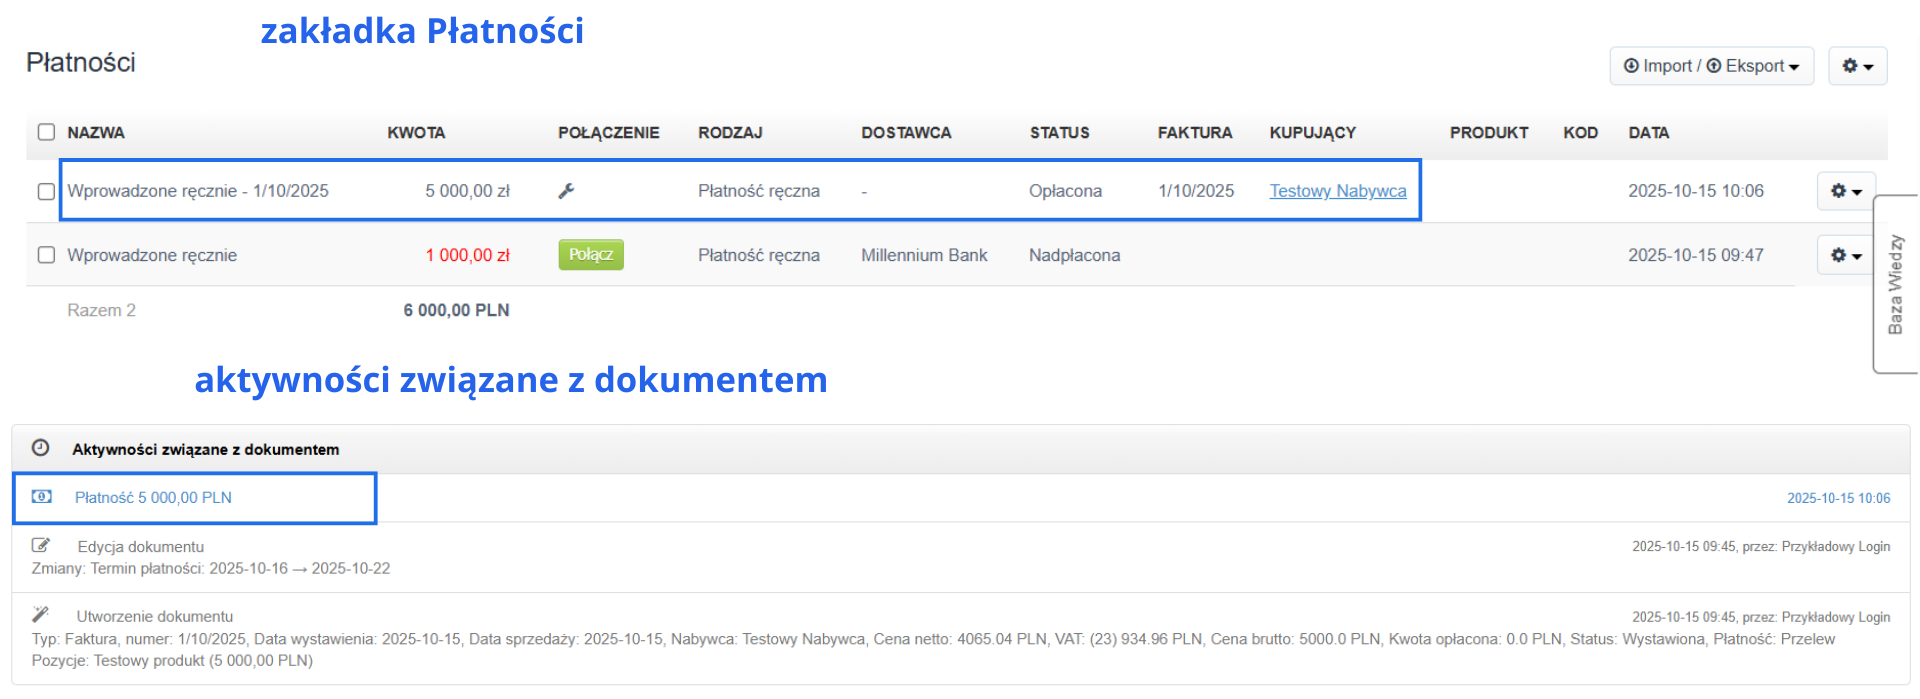Open the gear menu for the 2025-10-15 10:06 payment
This screenshot has height=699, width=1920.
1846,191
